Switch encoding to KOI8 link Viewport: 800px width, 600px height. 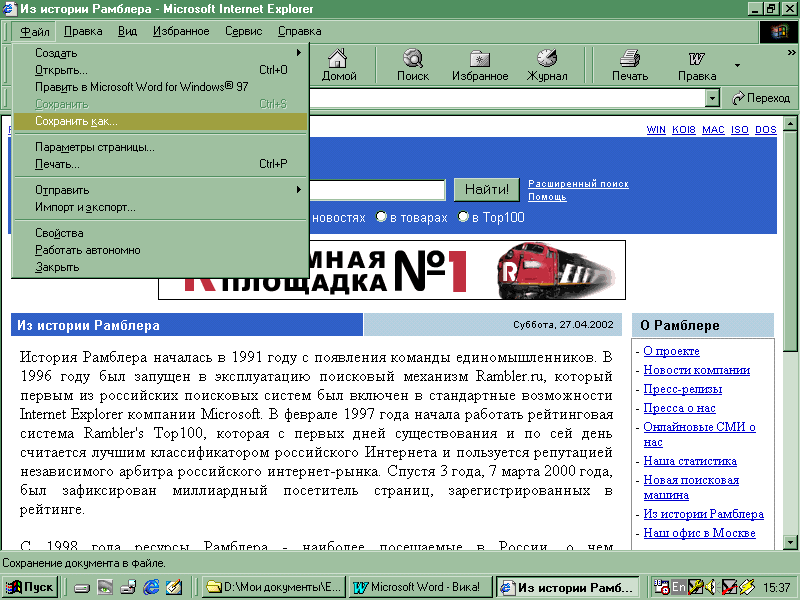coord(684,130)
